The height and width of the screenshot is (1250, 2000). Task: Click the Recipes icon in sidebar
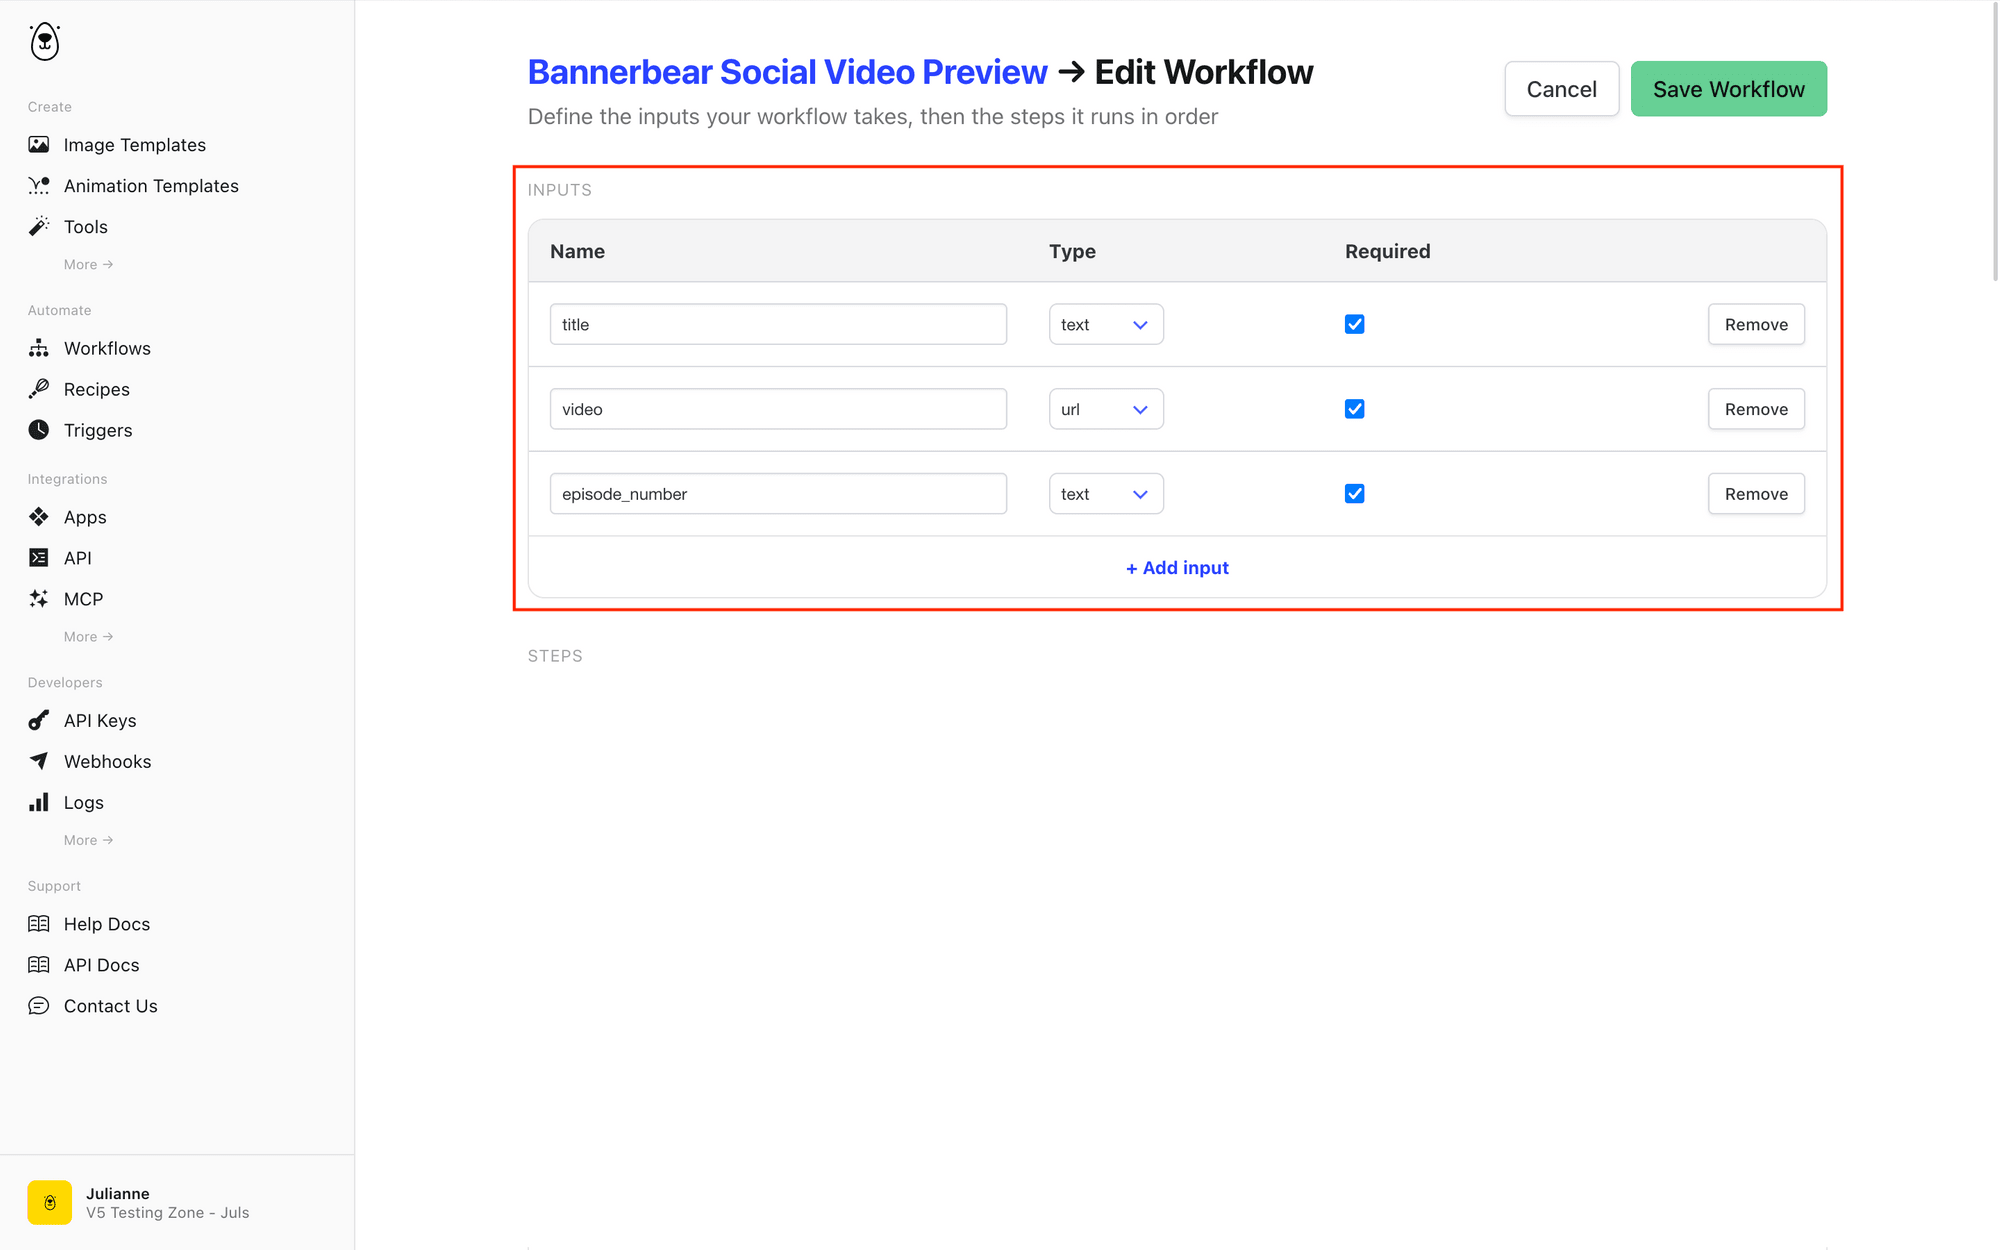(39, 389)
